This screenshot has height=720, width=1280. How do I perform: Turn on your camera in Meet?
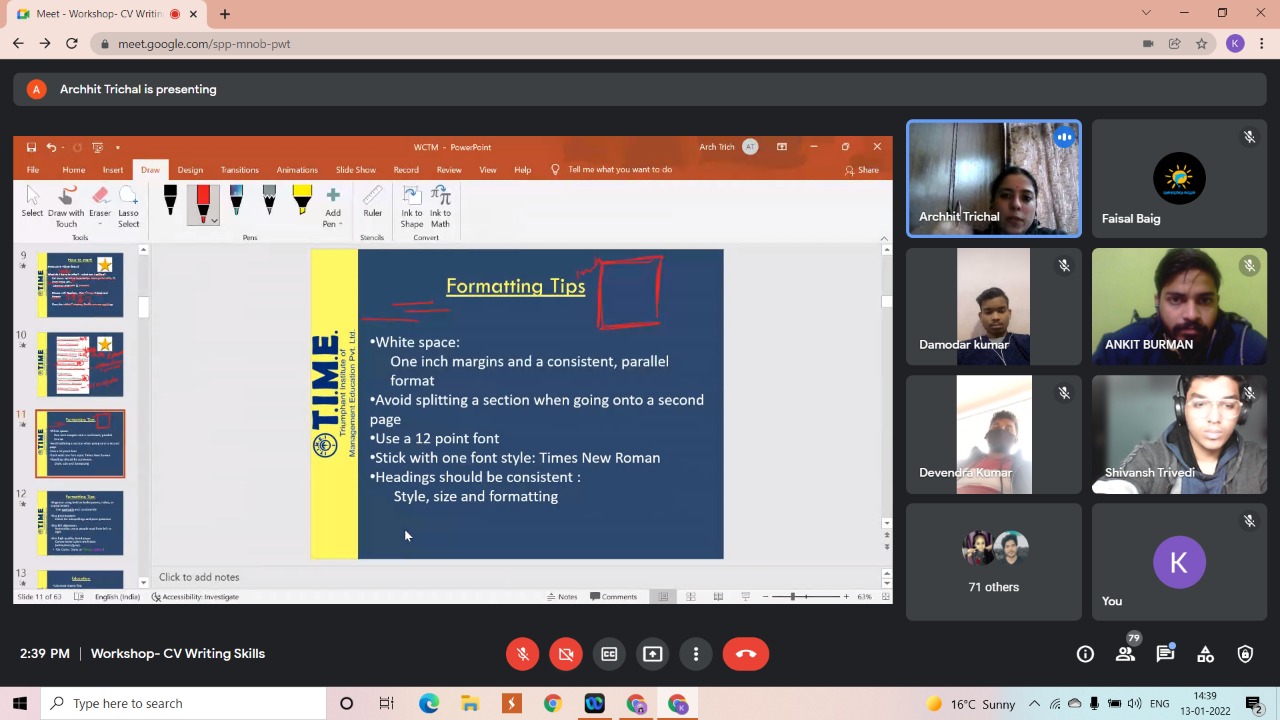[x=565, y=654]
